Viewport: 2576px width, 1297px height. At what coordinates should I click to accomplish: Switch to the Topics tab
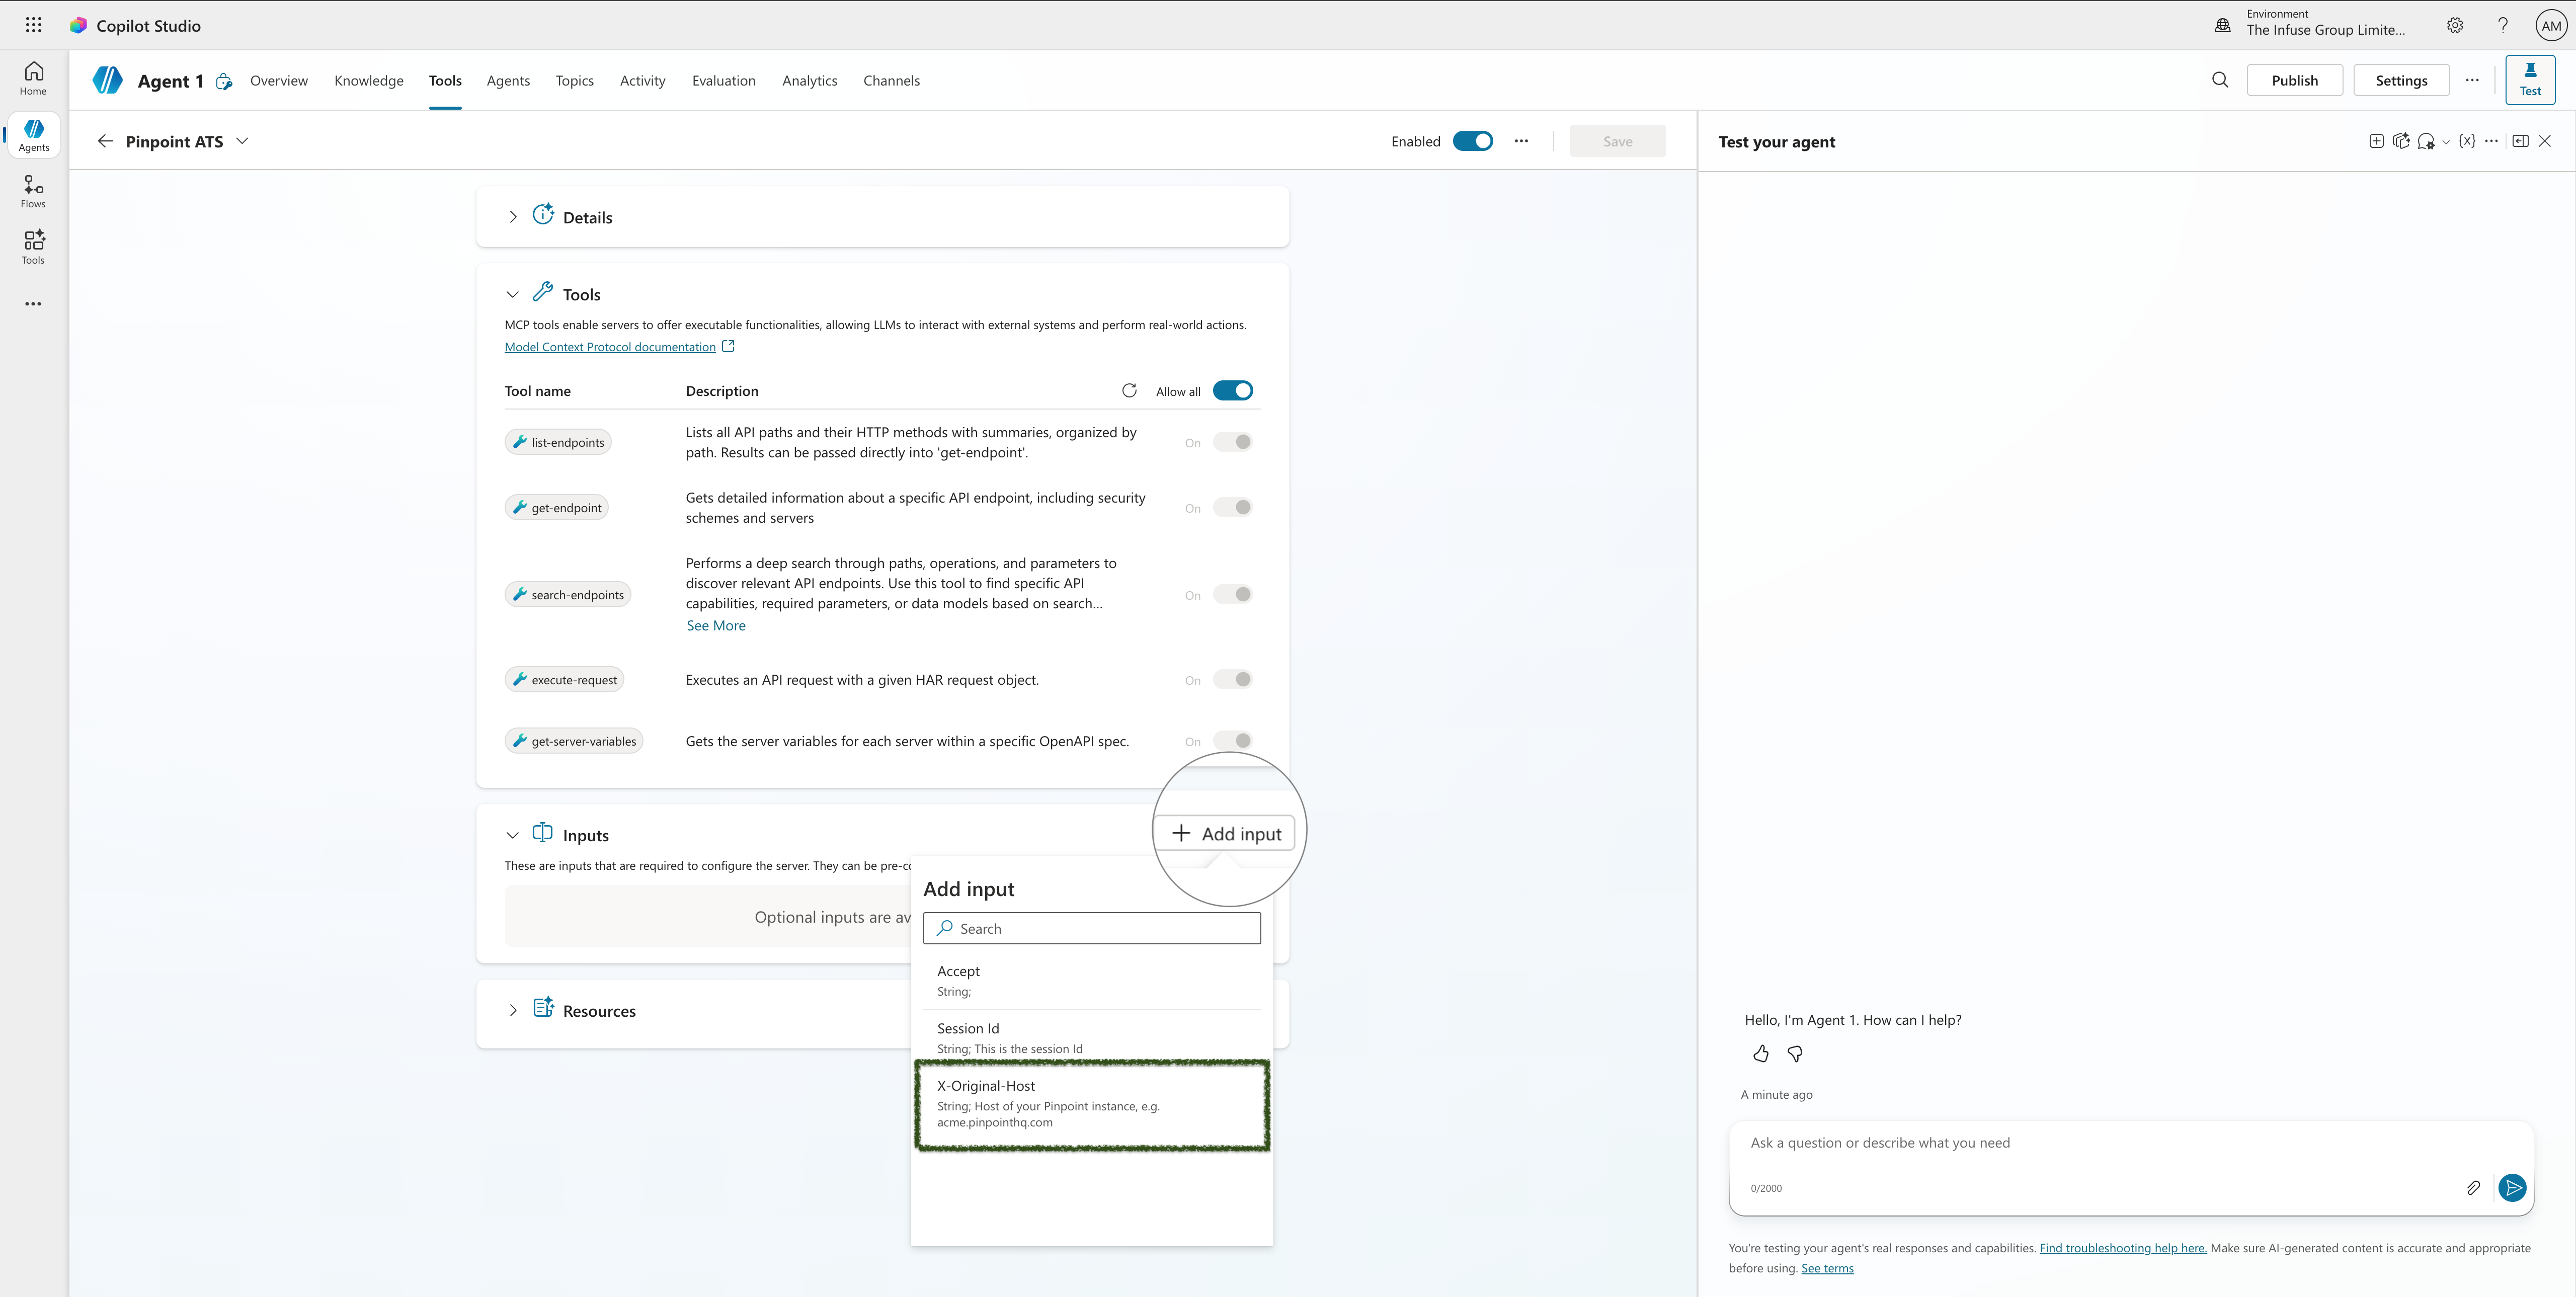575,80
